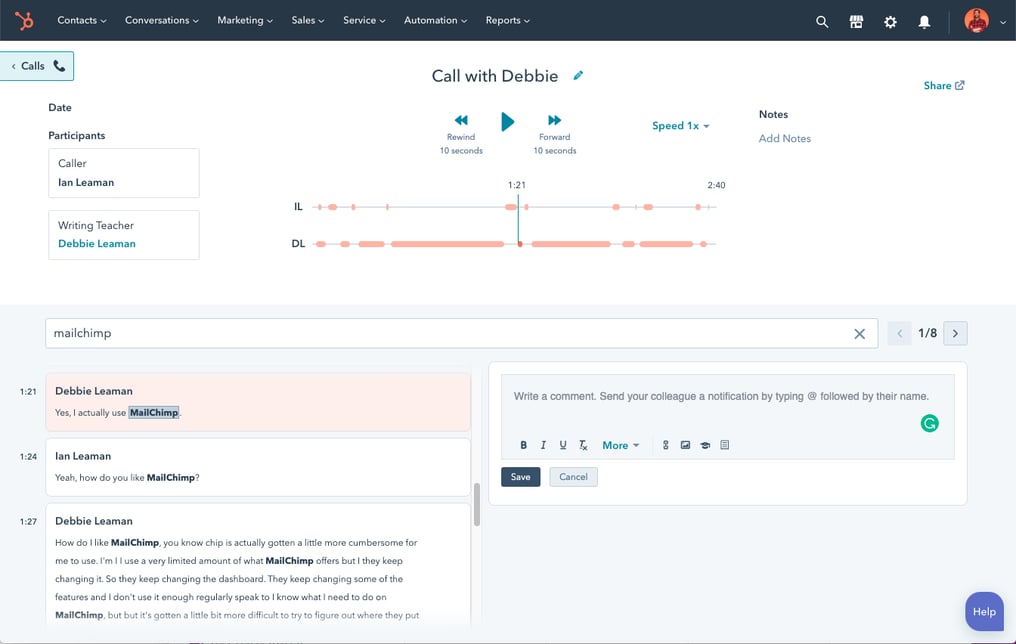This screenshot has width=1016, height=644.
Task: Open the Marketing menu
Action: point(245,21)
